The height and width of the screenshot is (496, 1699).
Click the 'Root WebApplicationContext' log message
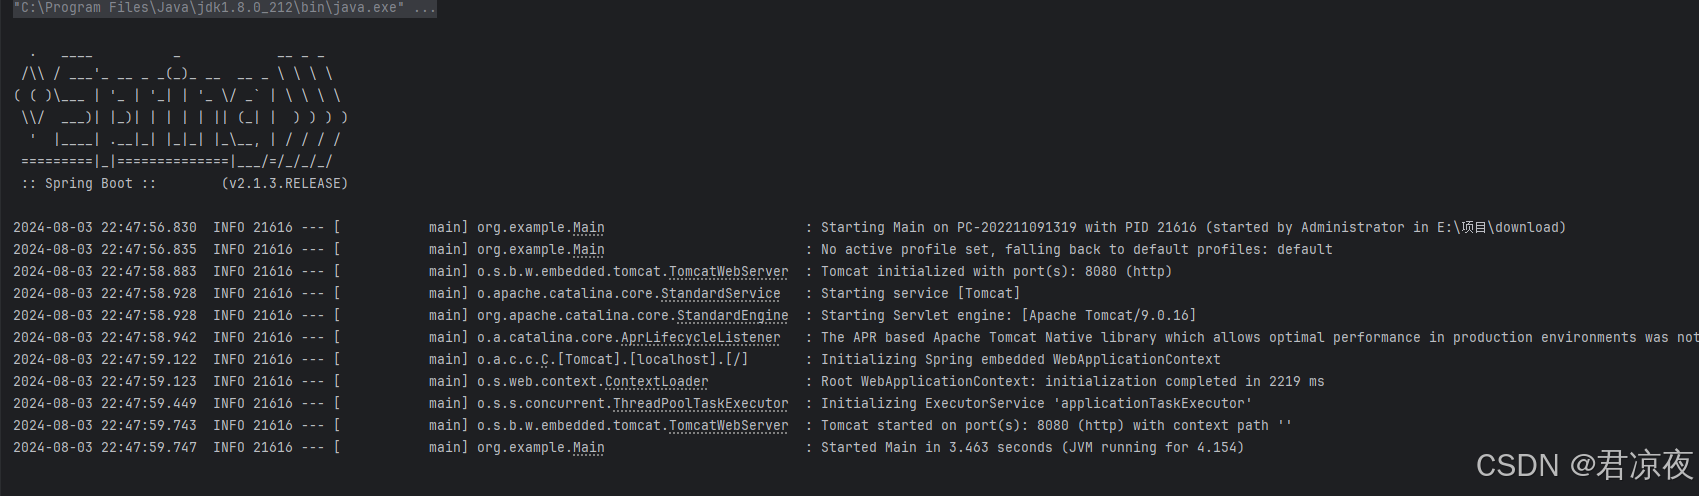[x=1072, y=382]
